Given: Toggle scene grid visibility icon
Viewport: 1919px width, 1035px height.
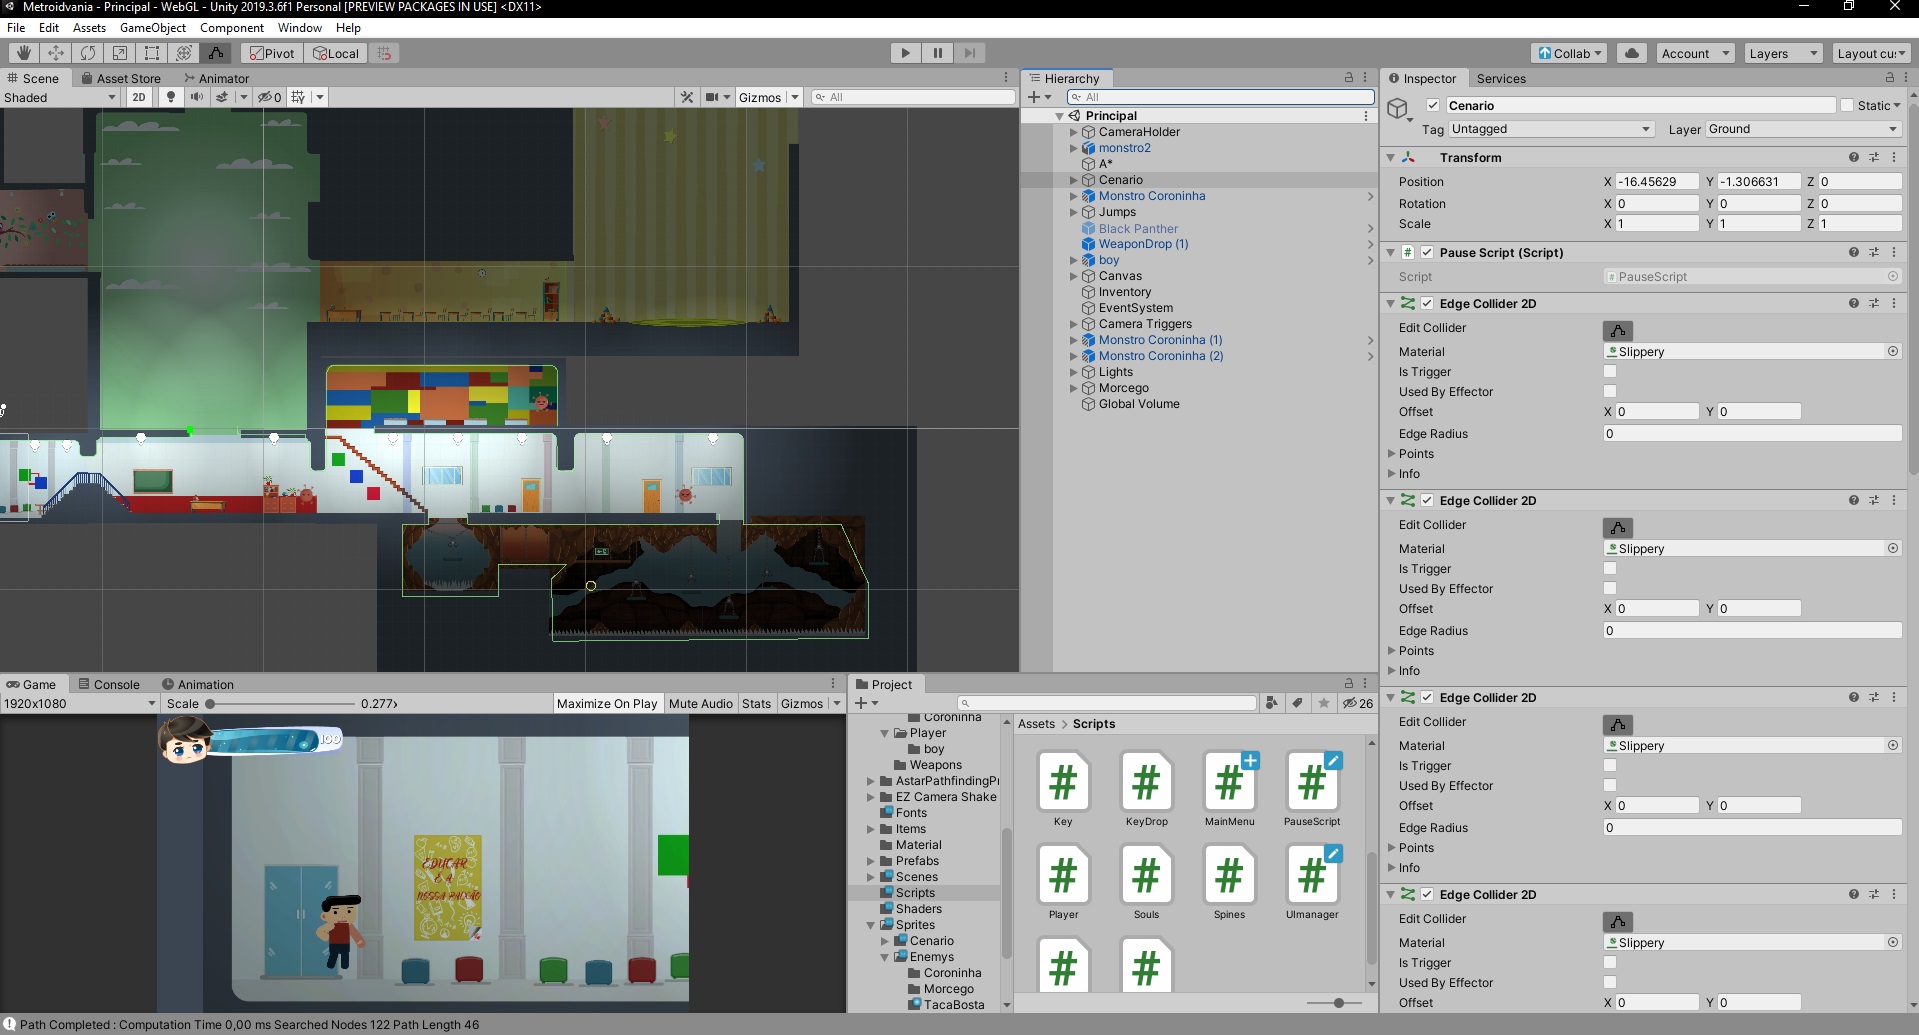Looking at the screenshot, I should [x=298, y=97].
